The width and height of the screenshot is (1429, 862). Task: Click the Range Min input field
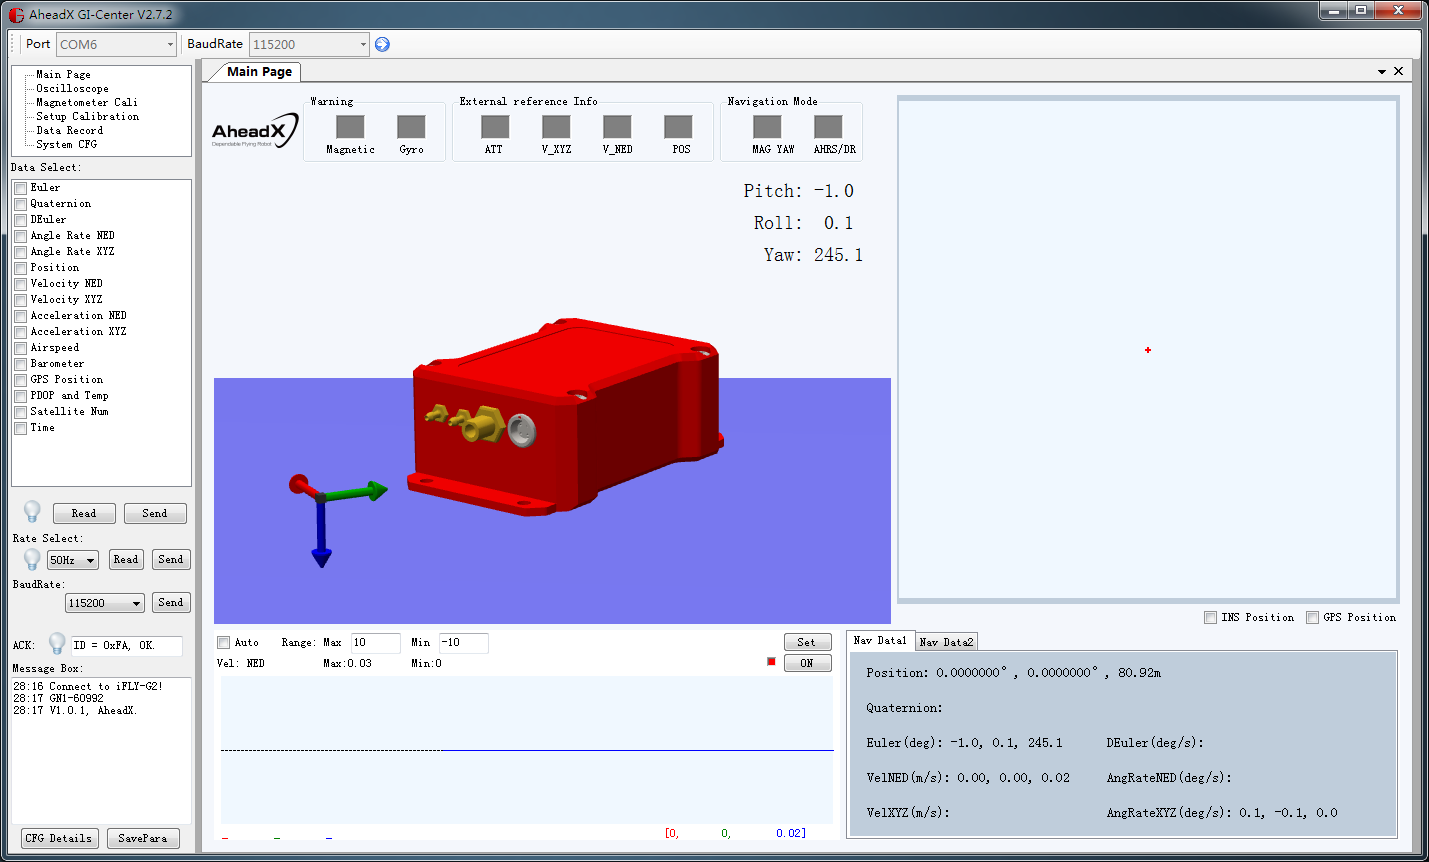(463, 643)
